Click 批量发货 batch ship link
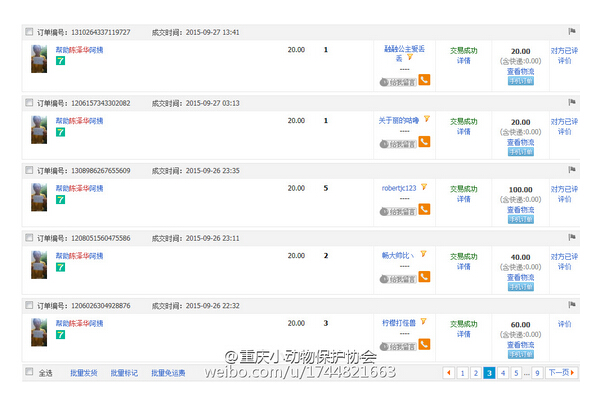 click(x=84, y=373)
